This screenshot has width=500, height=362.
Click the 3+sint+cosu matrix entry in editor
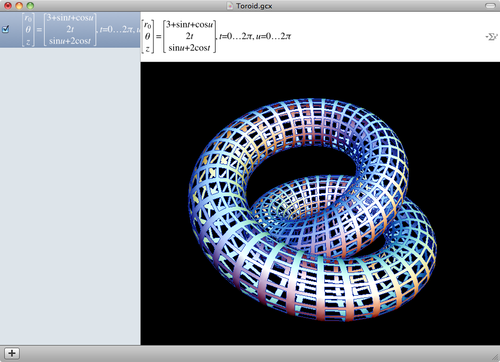click(190, 24)
